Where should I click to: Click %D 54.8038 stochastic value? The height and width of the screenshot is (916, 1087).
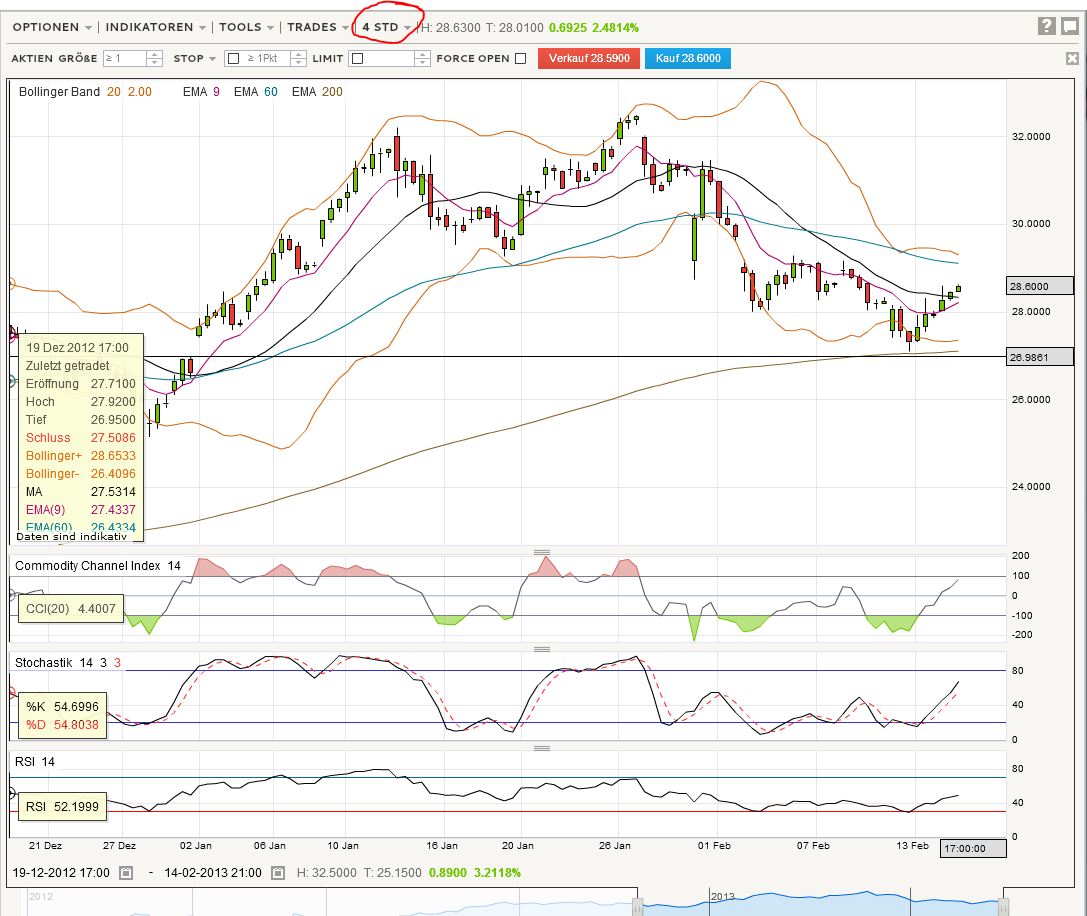[x=62, y=725]
